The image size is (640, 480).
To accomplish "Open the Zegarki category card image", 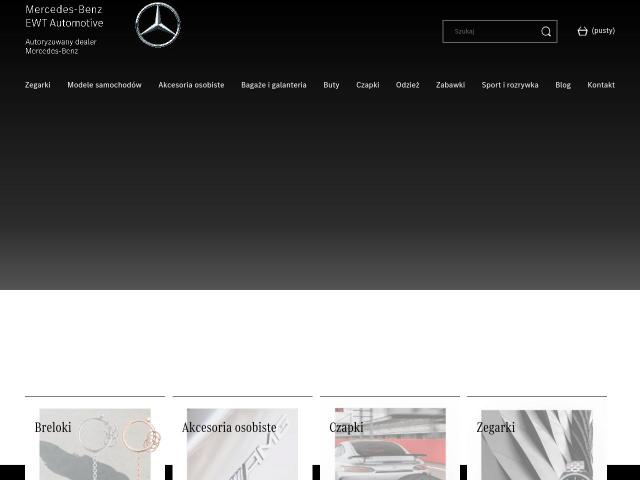I will click(537, 444).
